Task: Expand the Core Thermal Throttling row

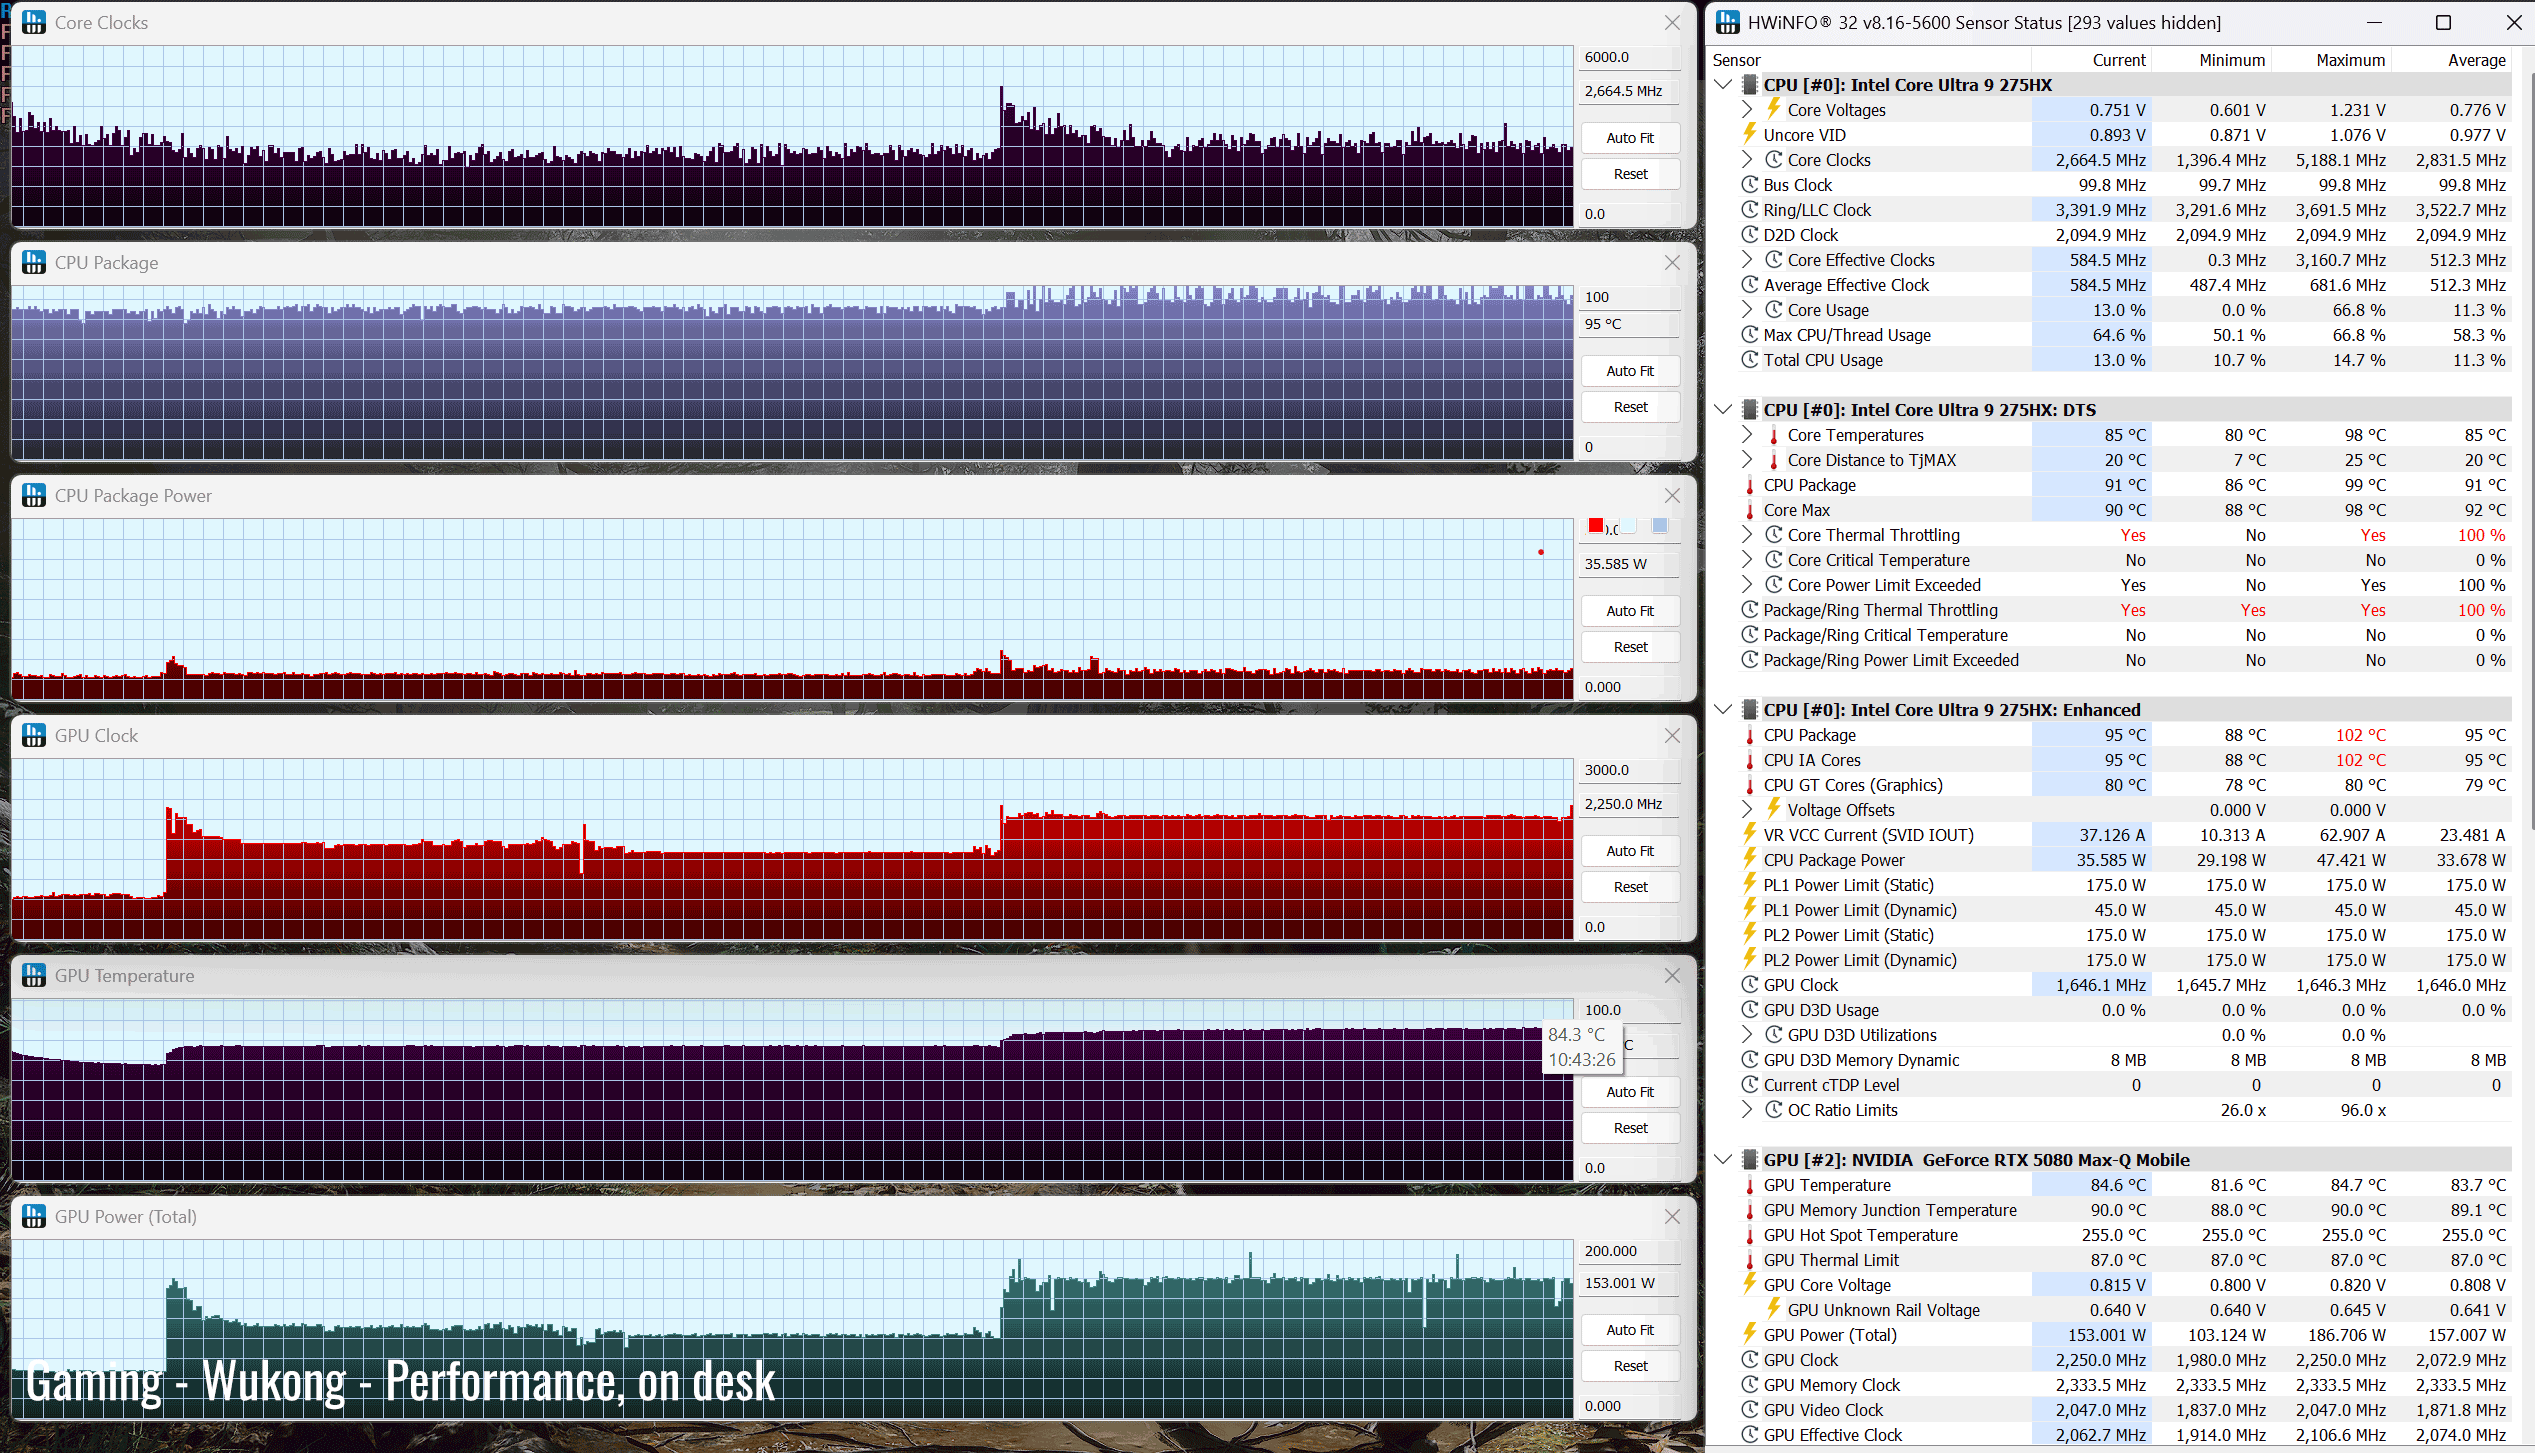Action: tap(1747, 535)
